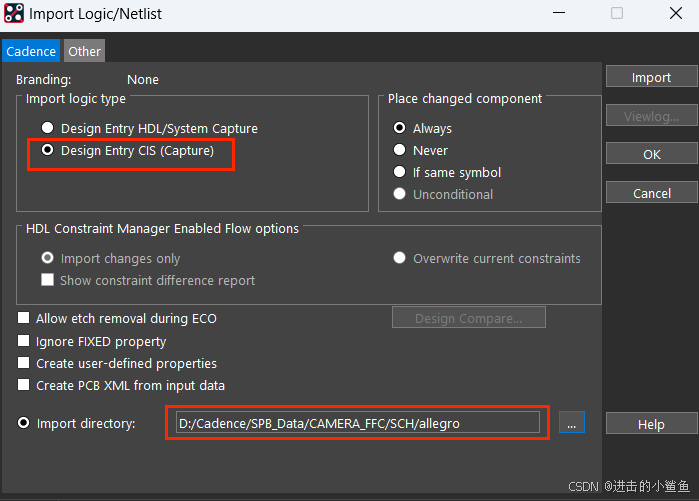Open Help for Import Logic
Screen dimensions: 699x501
click(651, 424)
